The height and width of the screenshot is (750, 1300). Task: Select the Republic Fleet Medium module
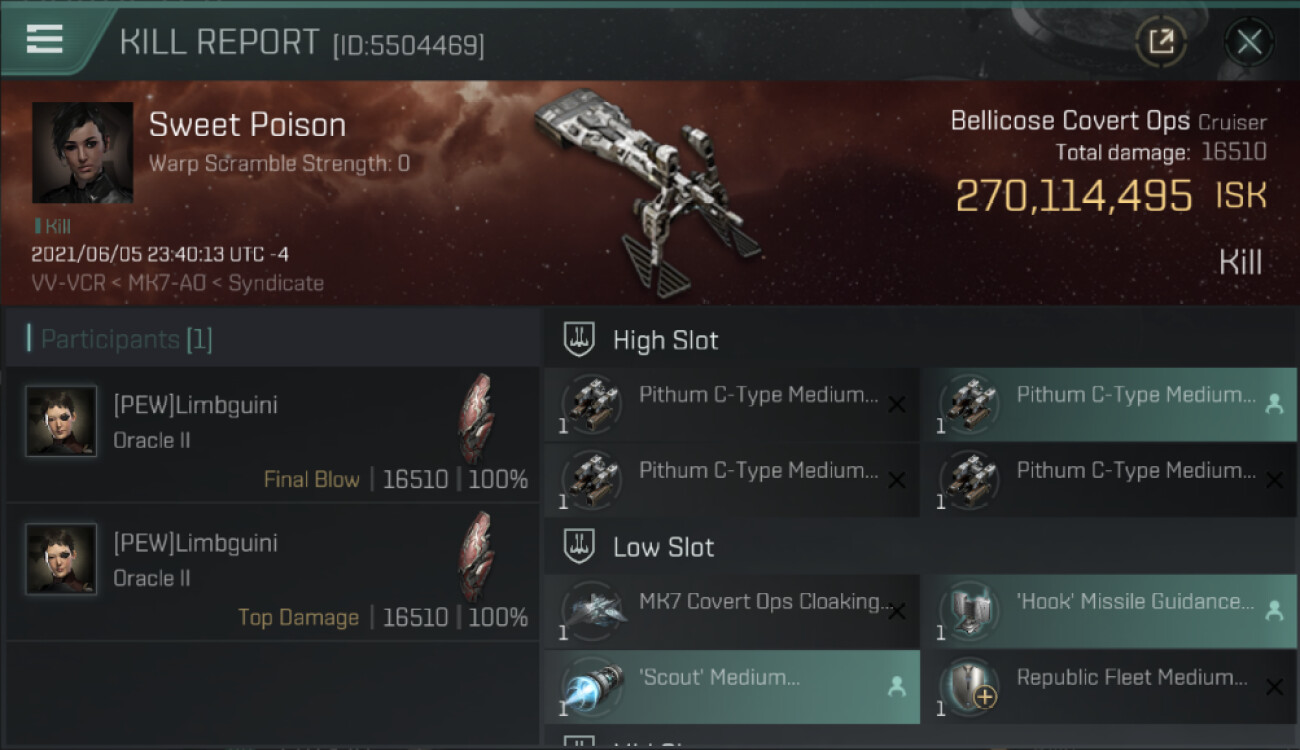(1109, 687)
